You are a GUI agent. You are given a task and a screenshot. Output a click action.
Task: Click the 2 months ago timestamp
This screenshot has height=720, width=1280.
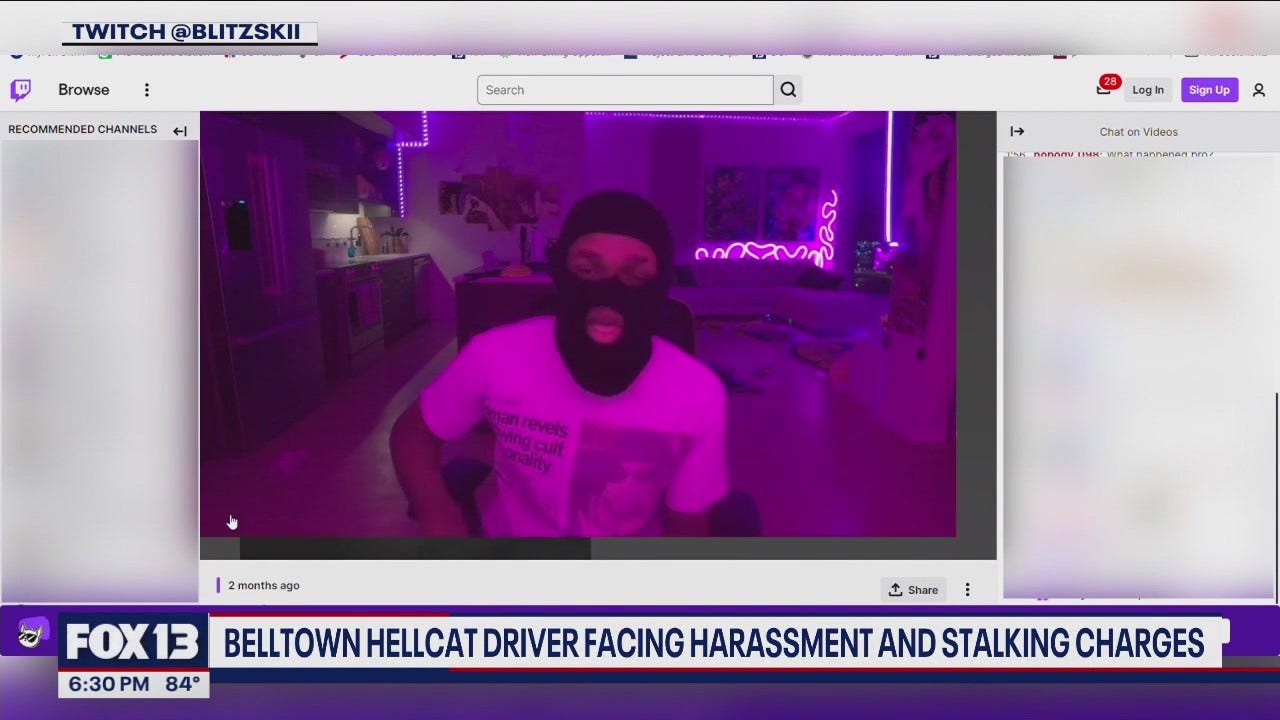tap(263, 585)
